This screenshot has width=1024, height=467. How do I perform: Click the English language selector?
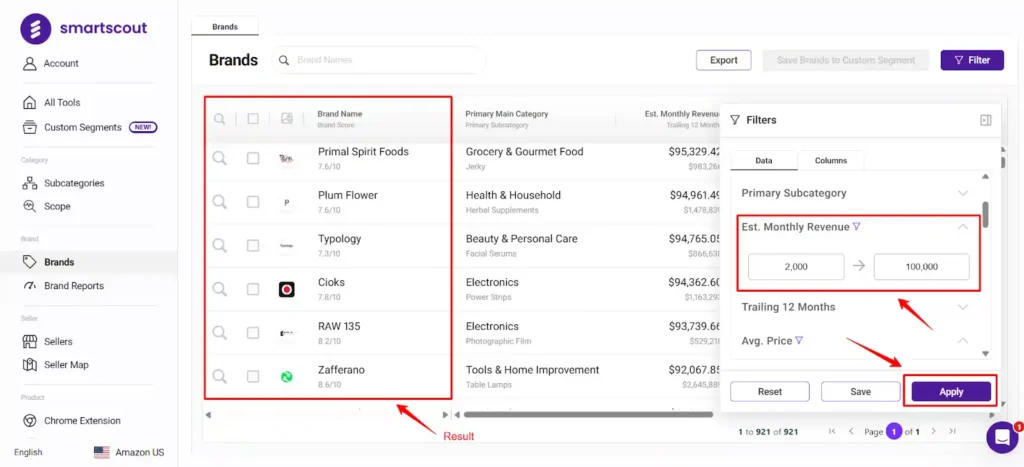click(x=28, y=452)
